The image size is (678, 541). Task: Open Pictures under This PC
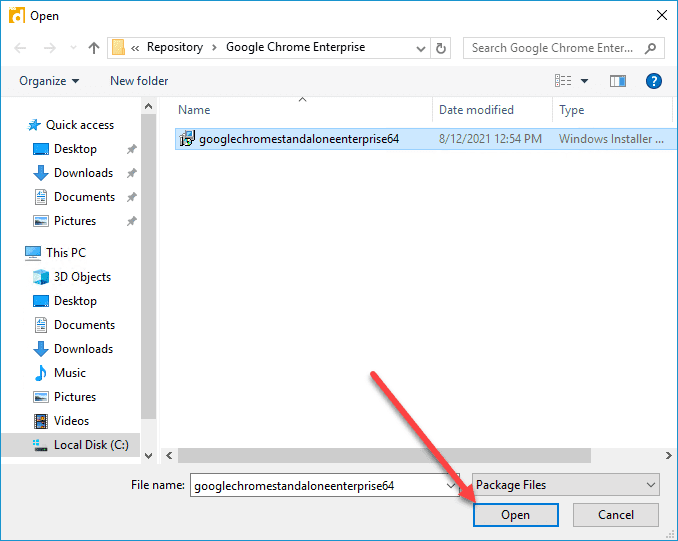coord(64,397)
